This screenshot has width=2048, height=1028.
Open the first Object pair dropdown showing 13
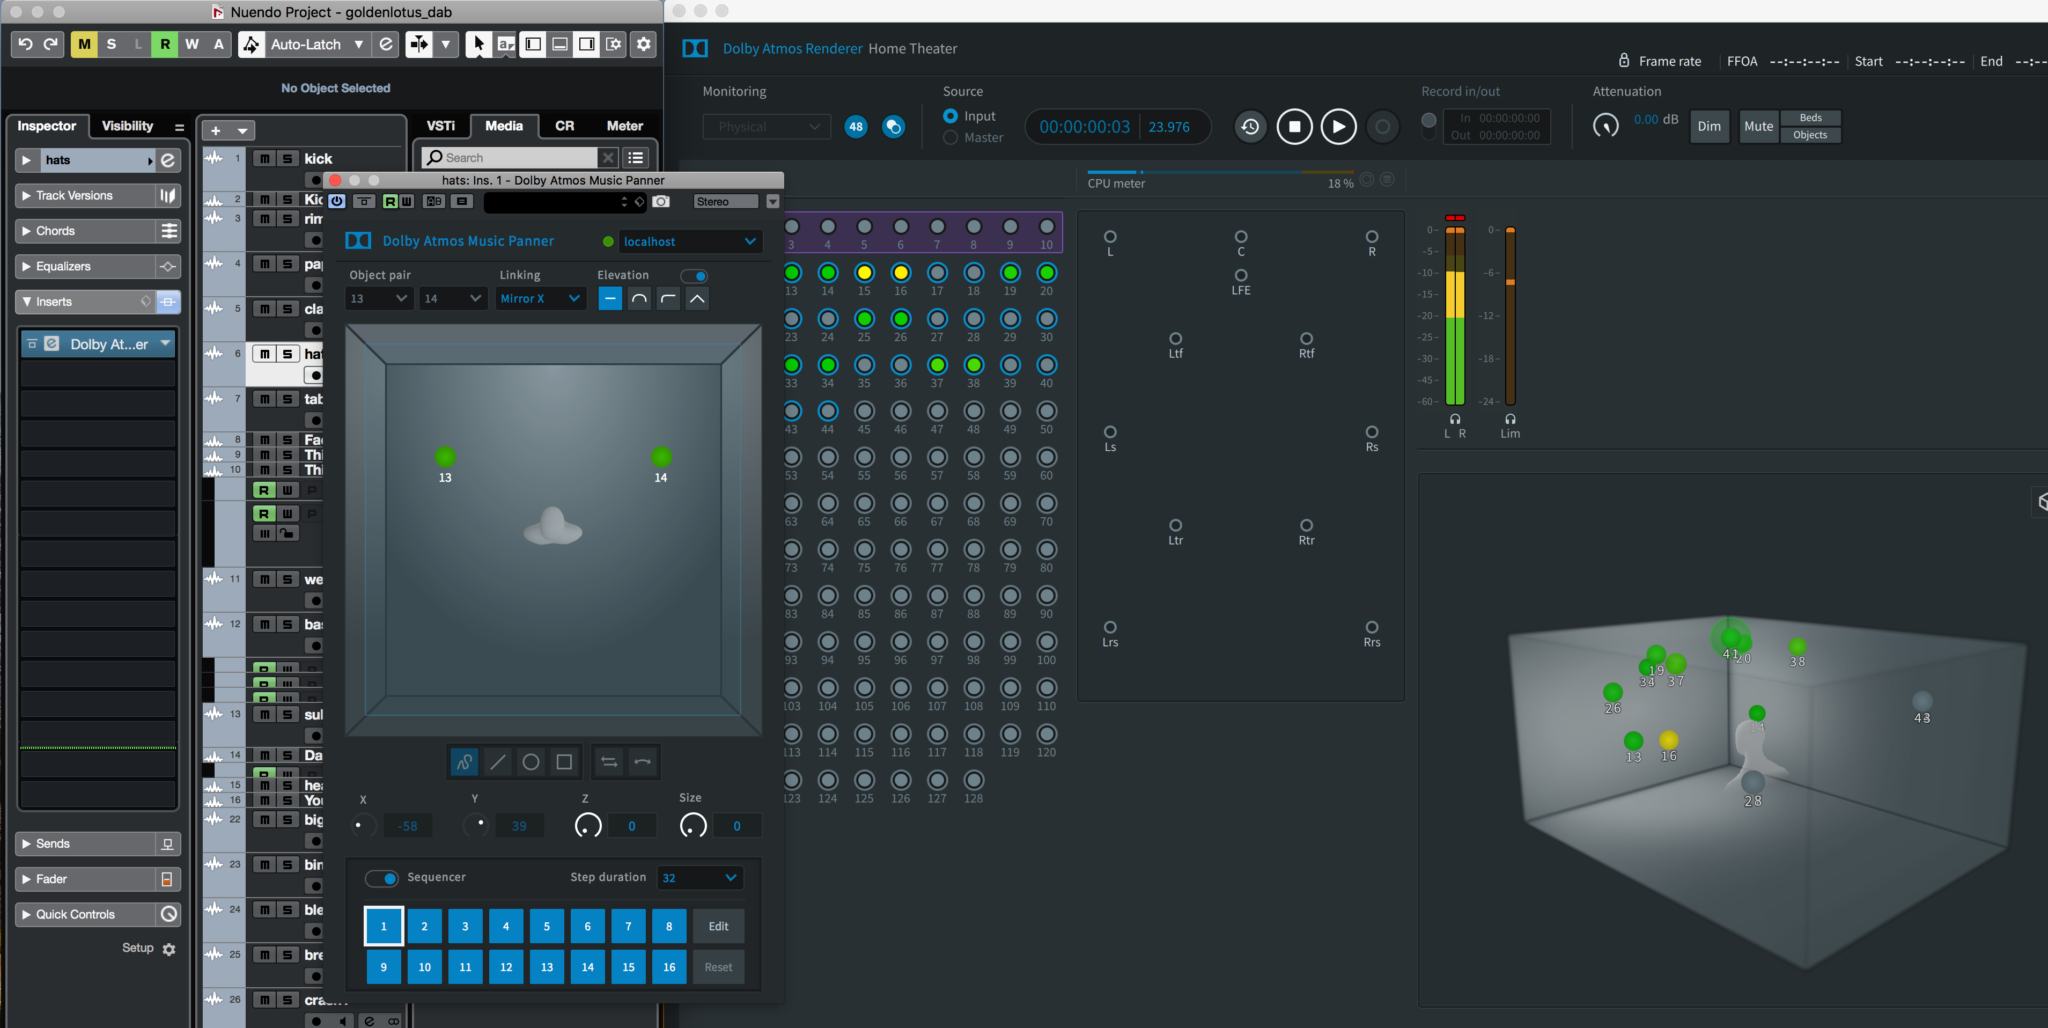[379, 298]
